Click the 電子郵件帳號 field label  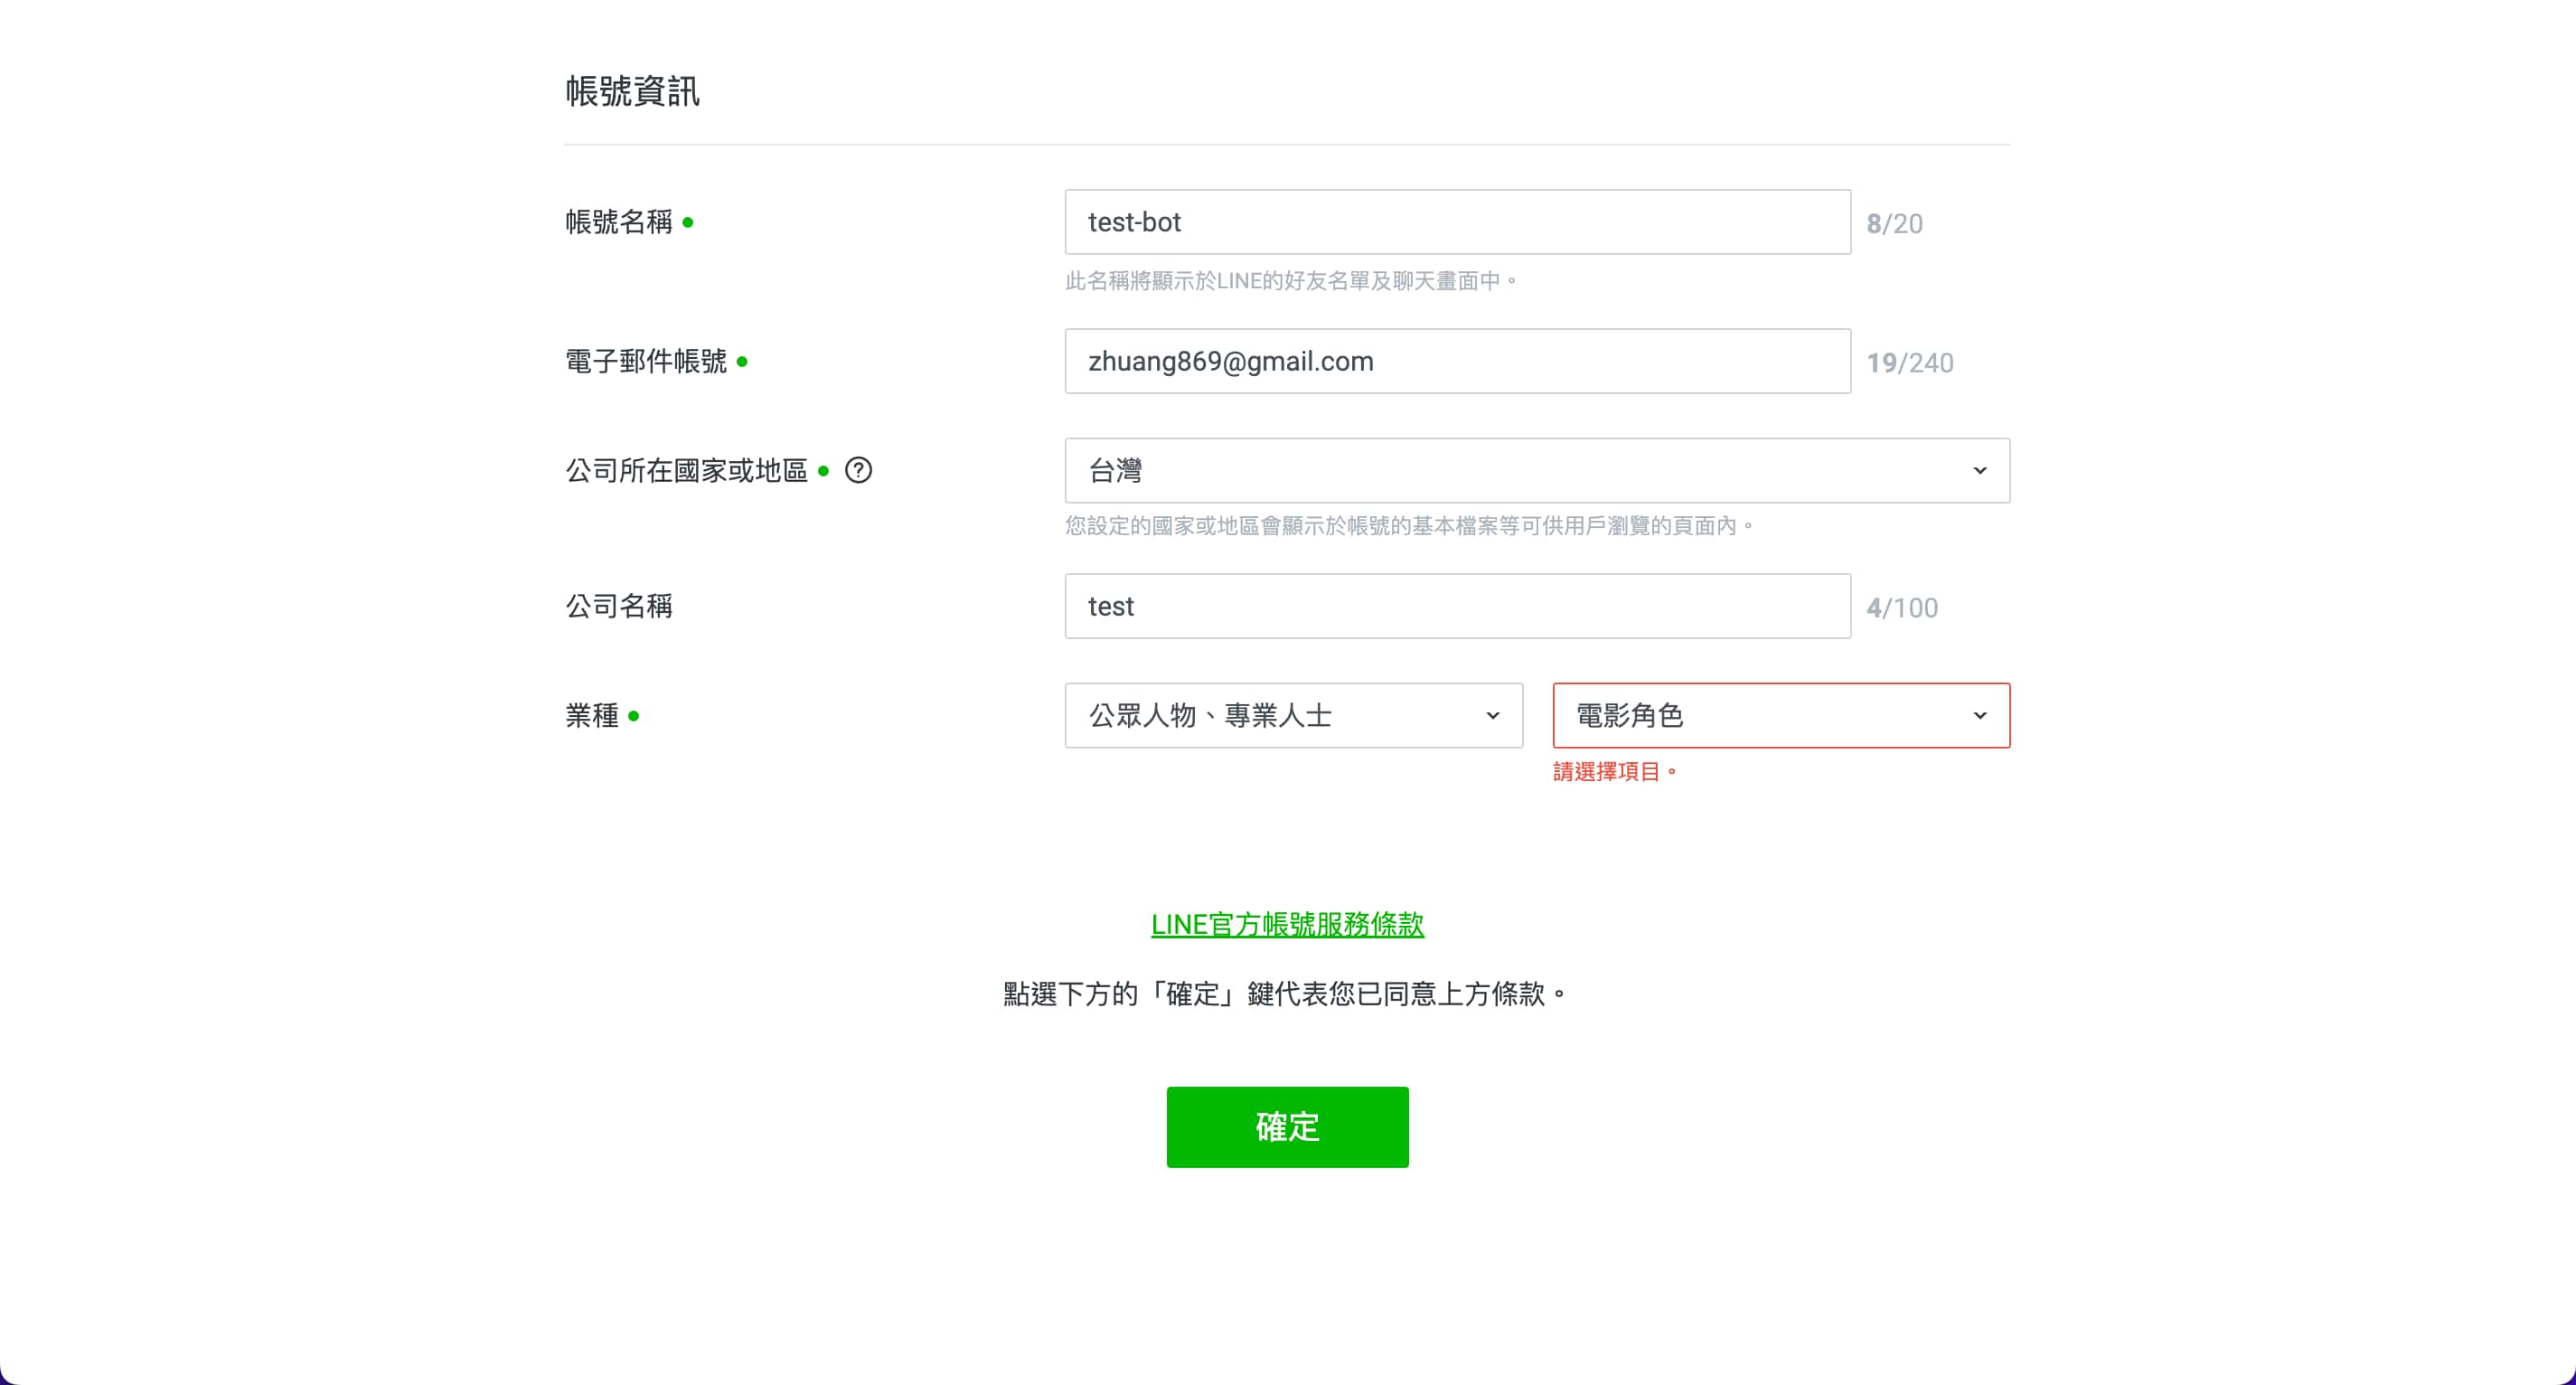(x=646, y=361)
